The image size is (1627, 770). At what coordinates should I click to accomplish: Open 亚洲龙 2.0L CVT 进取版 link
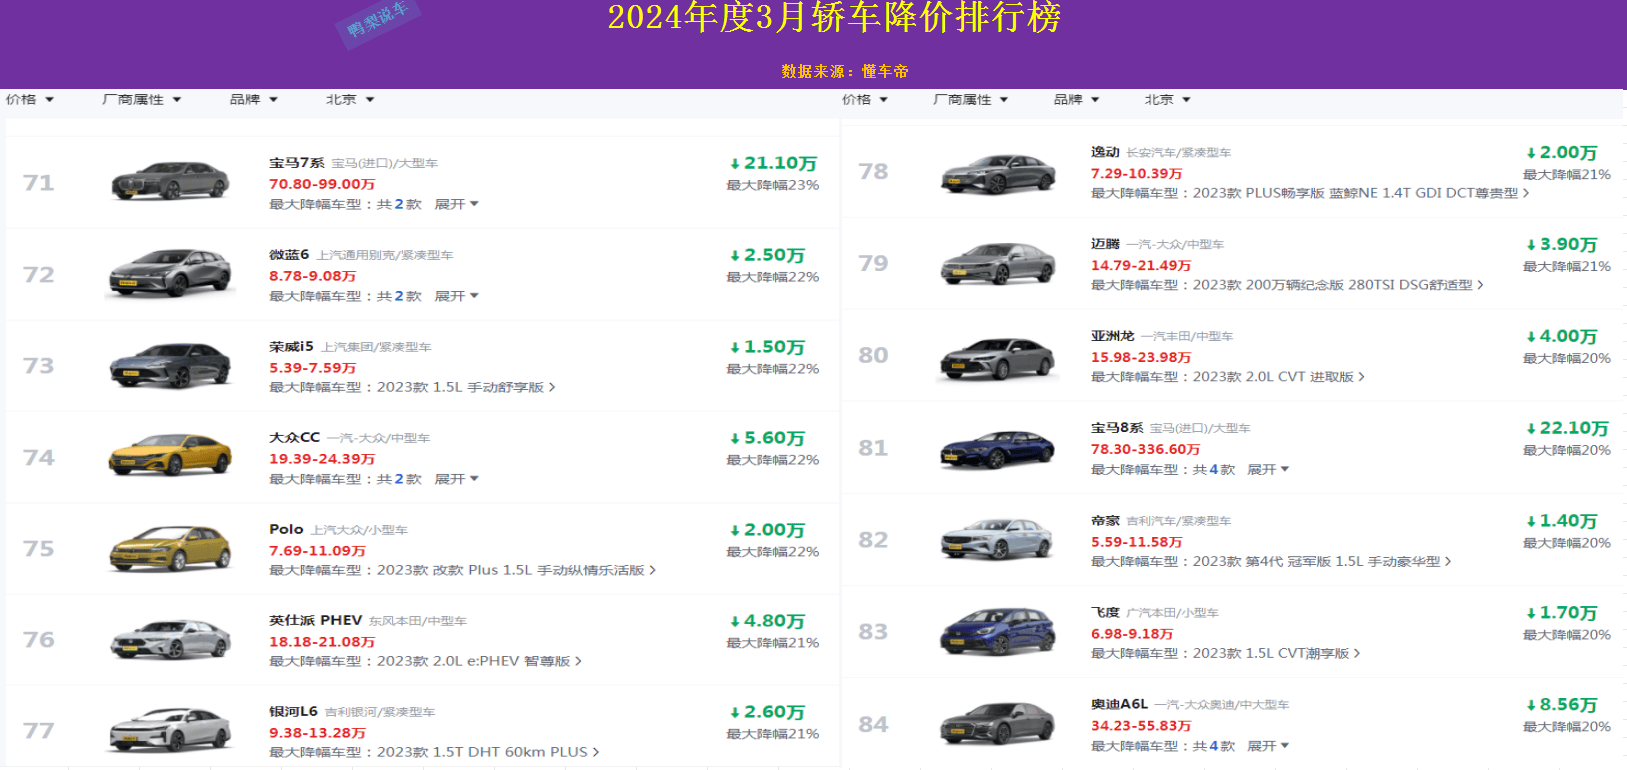coord(1279,377)
